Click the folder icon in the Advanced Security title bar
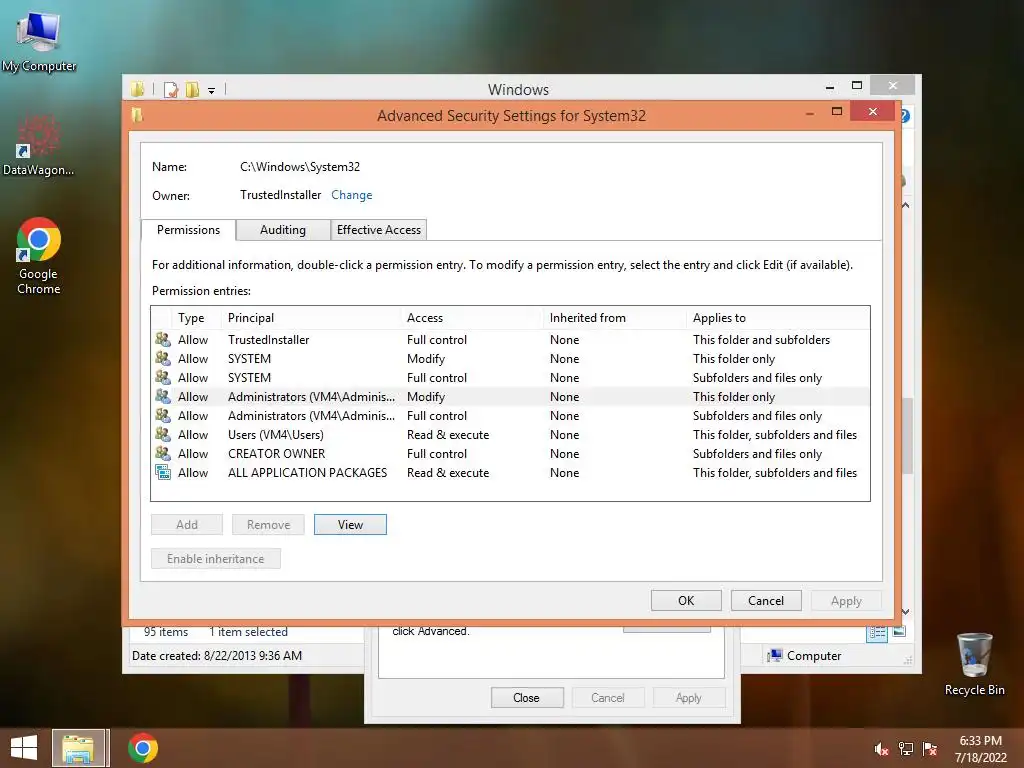Screen dimensions: 1024x768 137,115
